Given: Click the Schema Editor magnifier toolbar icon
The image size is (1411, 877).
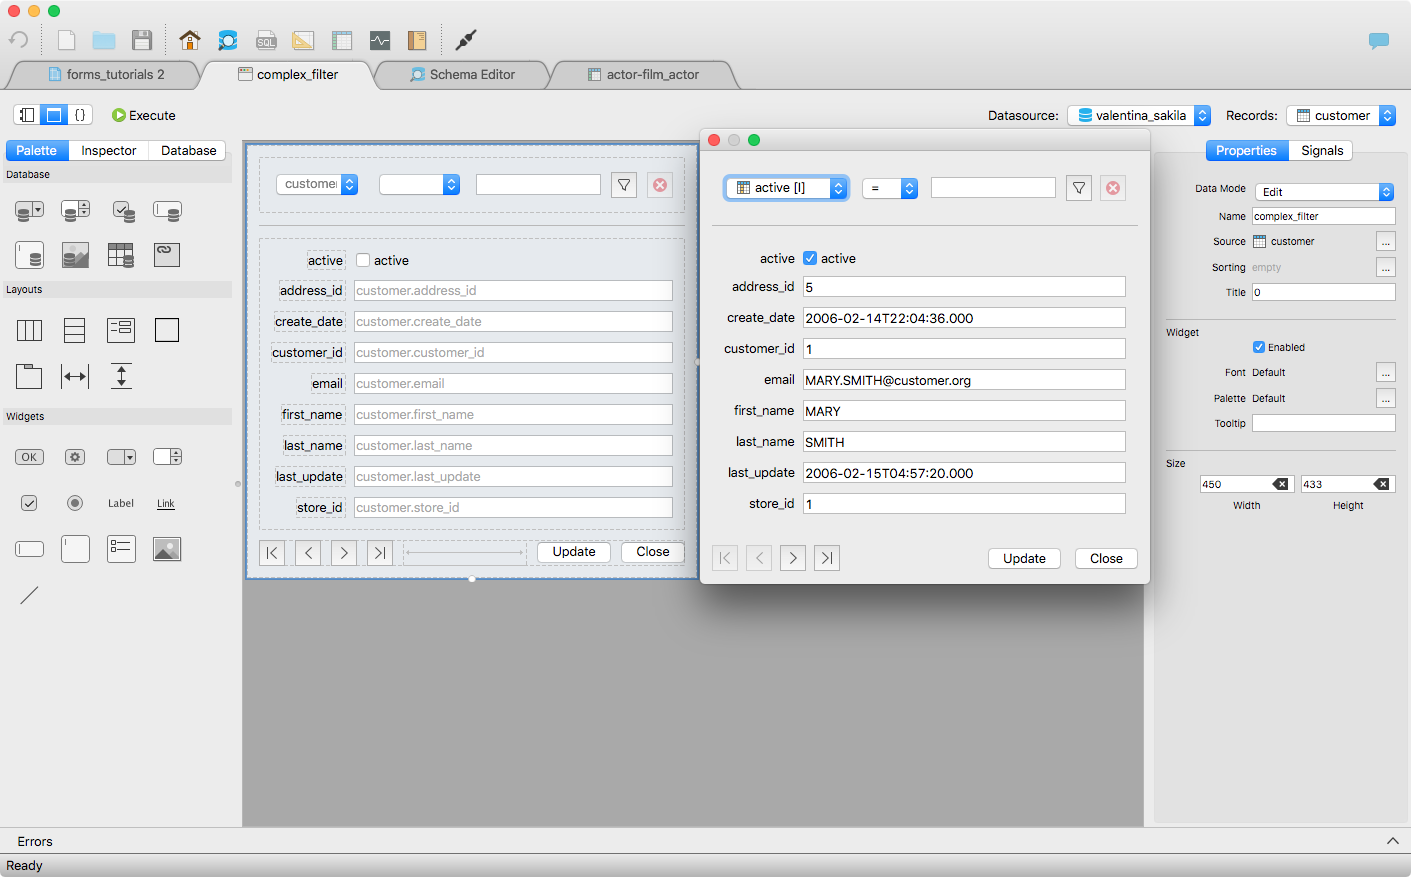Looking at the screenshot, I should pos(228,40).
